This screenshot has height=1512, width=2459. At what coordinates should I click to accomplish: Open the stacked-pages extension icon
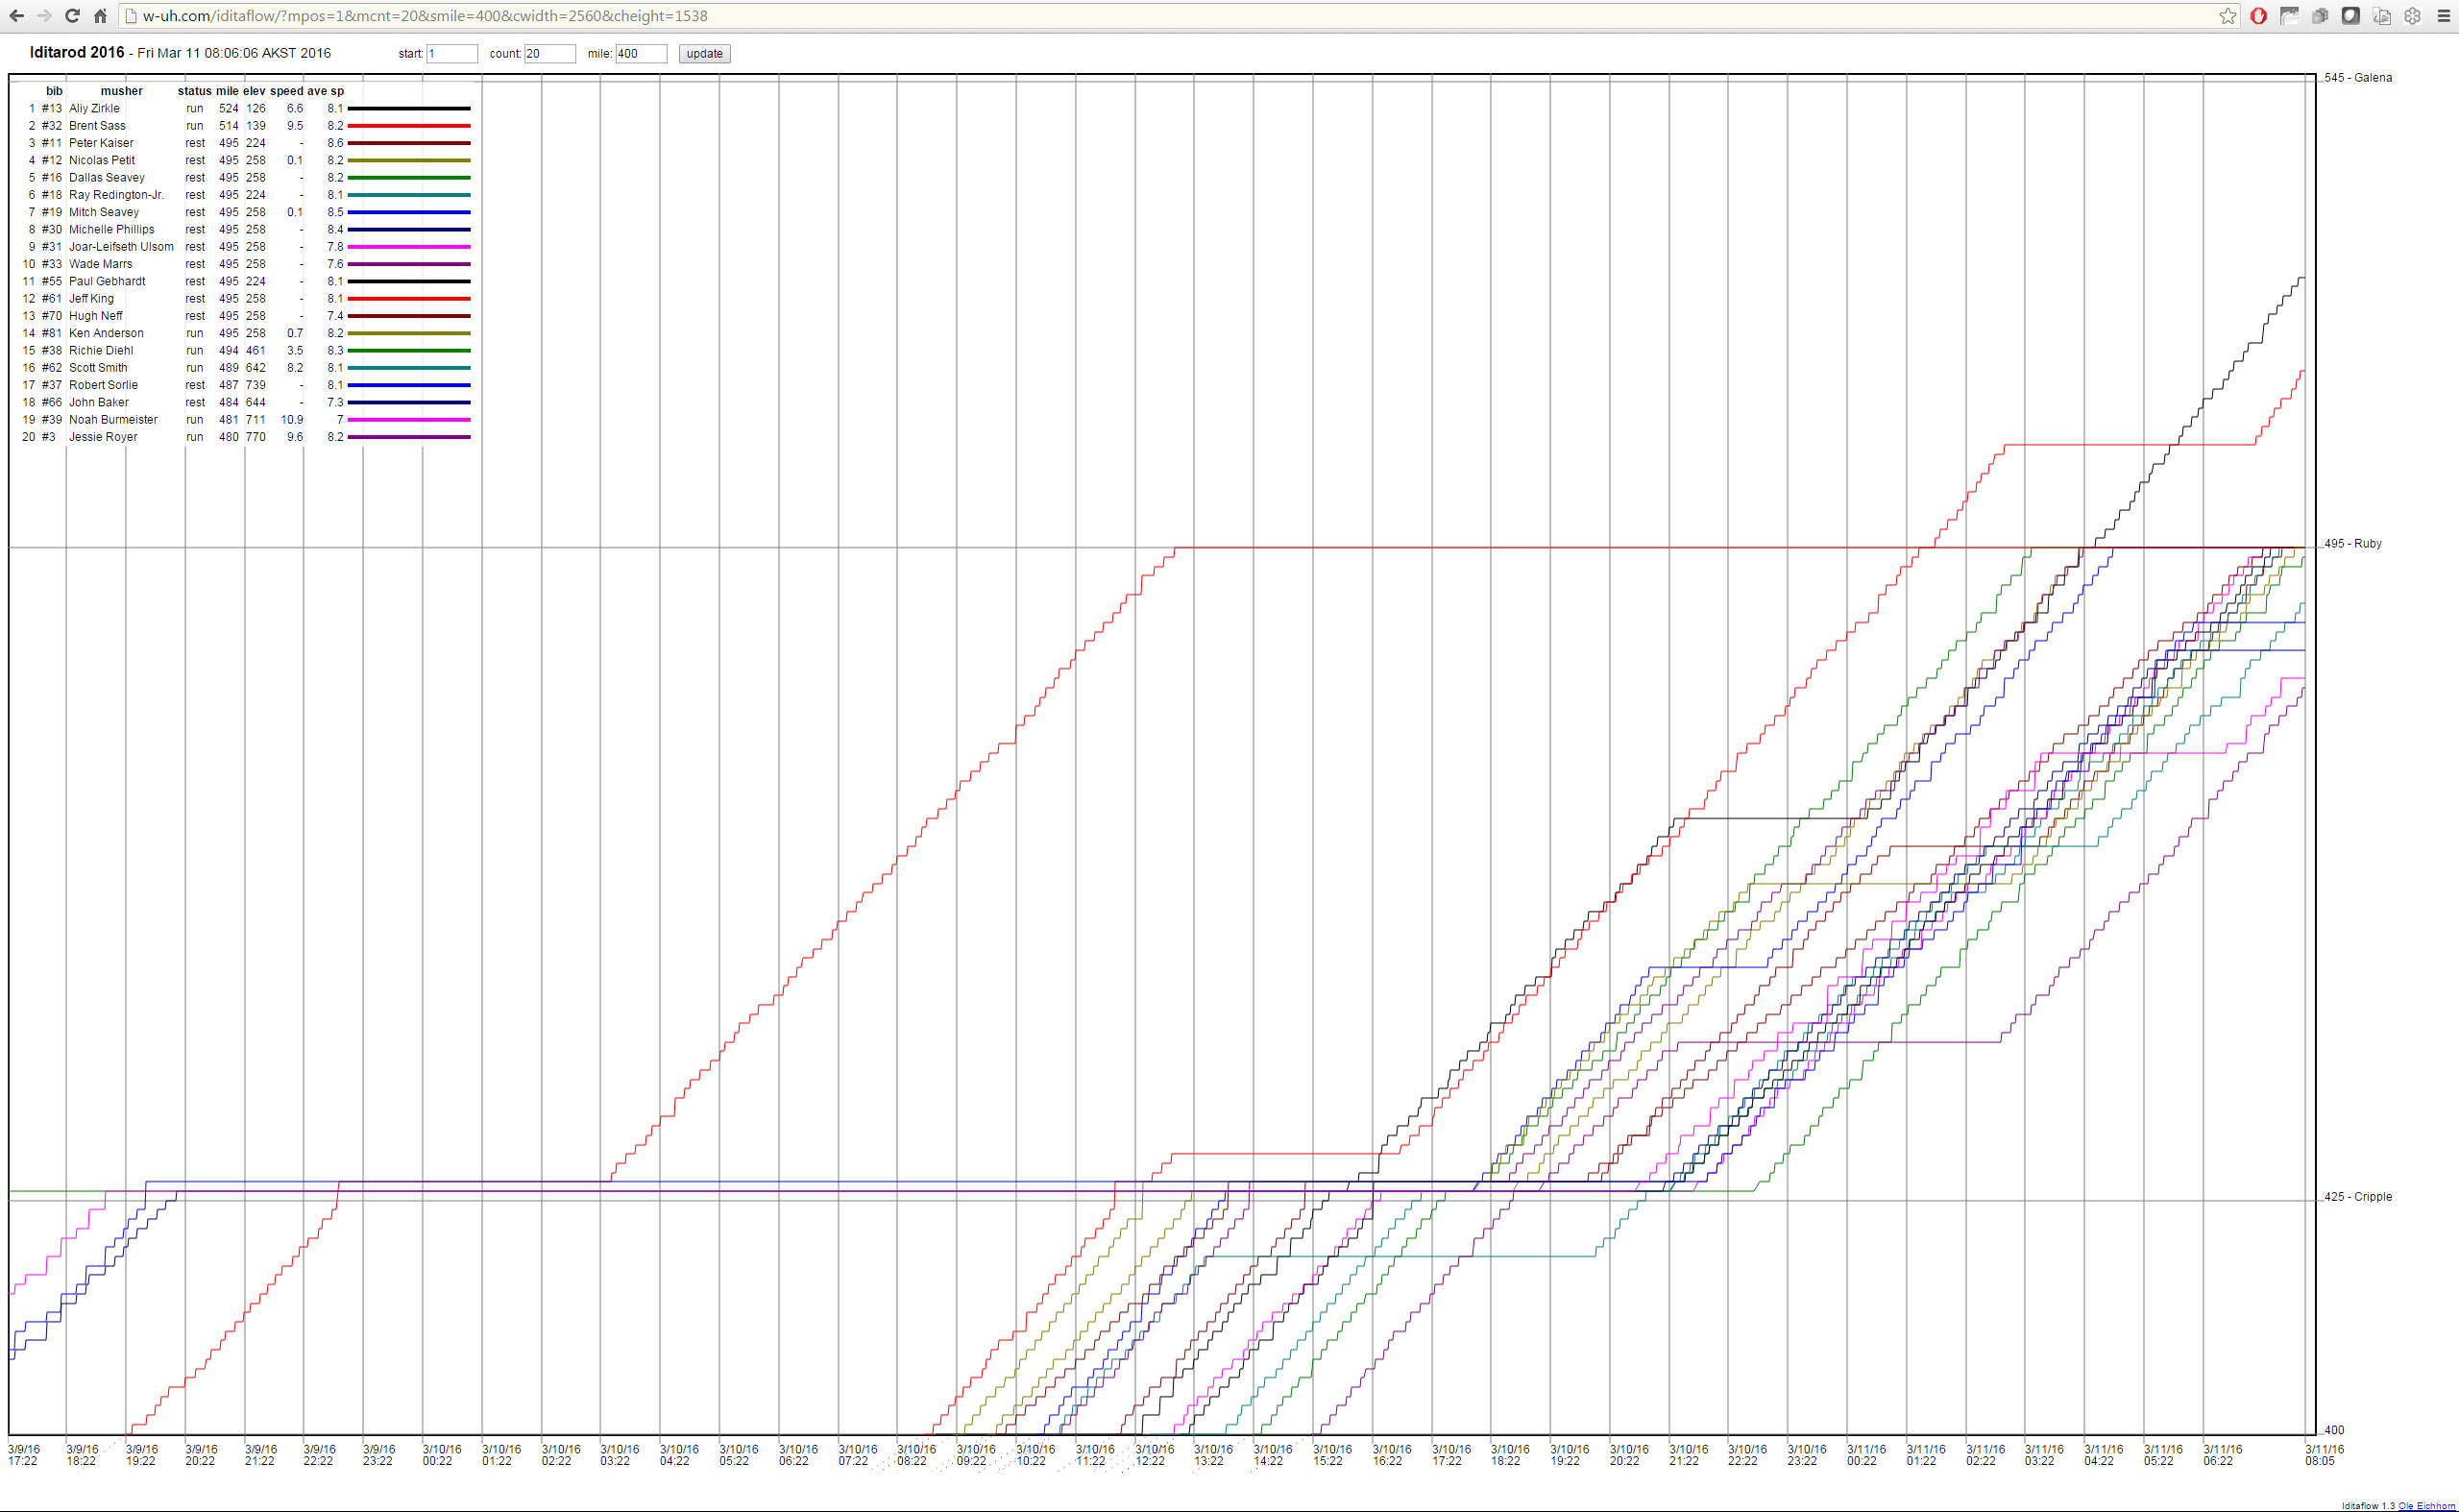(2320, 16)
